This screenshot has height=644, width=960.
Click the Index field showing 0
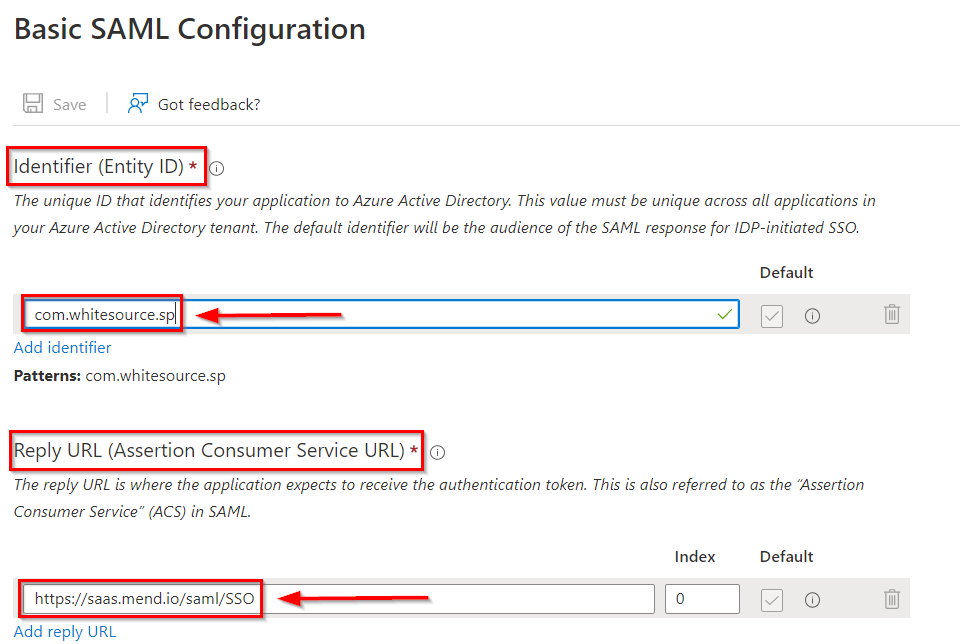pos(702,599)
